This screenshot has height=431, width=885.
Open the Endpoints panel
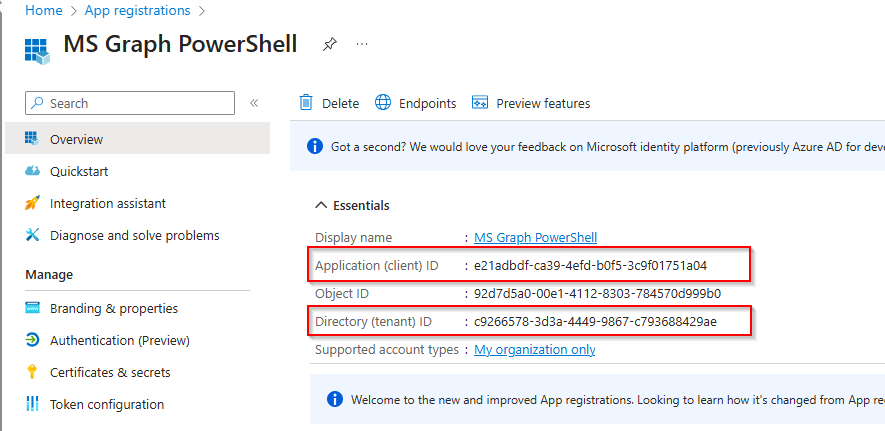(416, 103)
